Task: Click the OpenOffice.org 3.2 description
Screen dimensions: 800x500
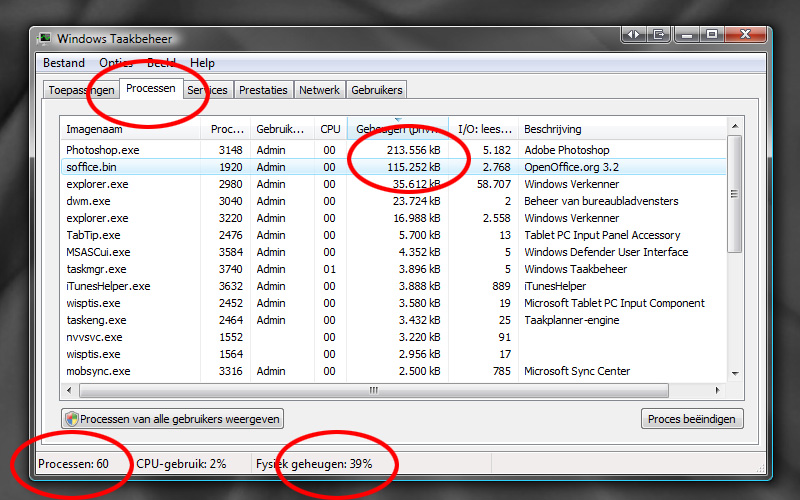Action: tap(571, 167)
